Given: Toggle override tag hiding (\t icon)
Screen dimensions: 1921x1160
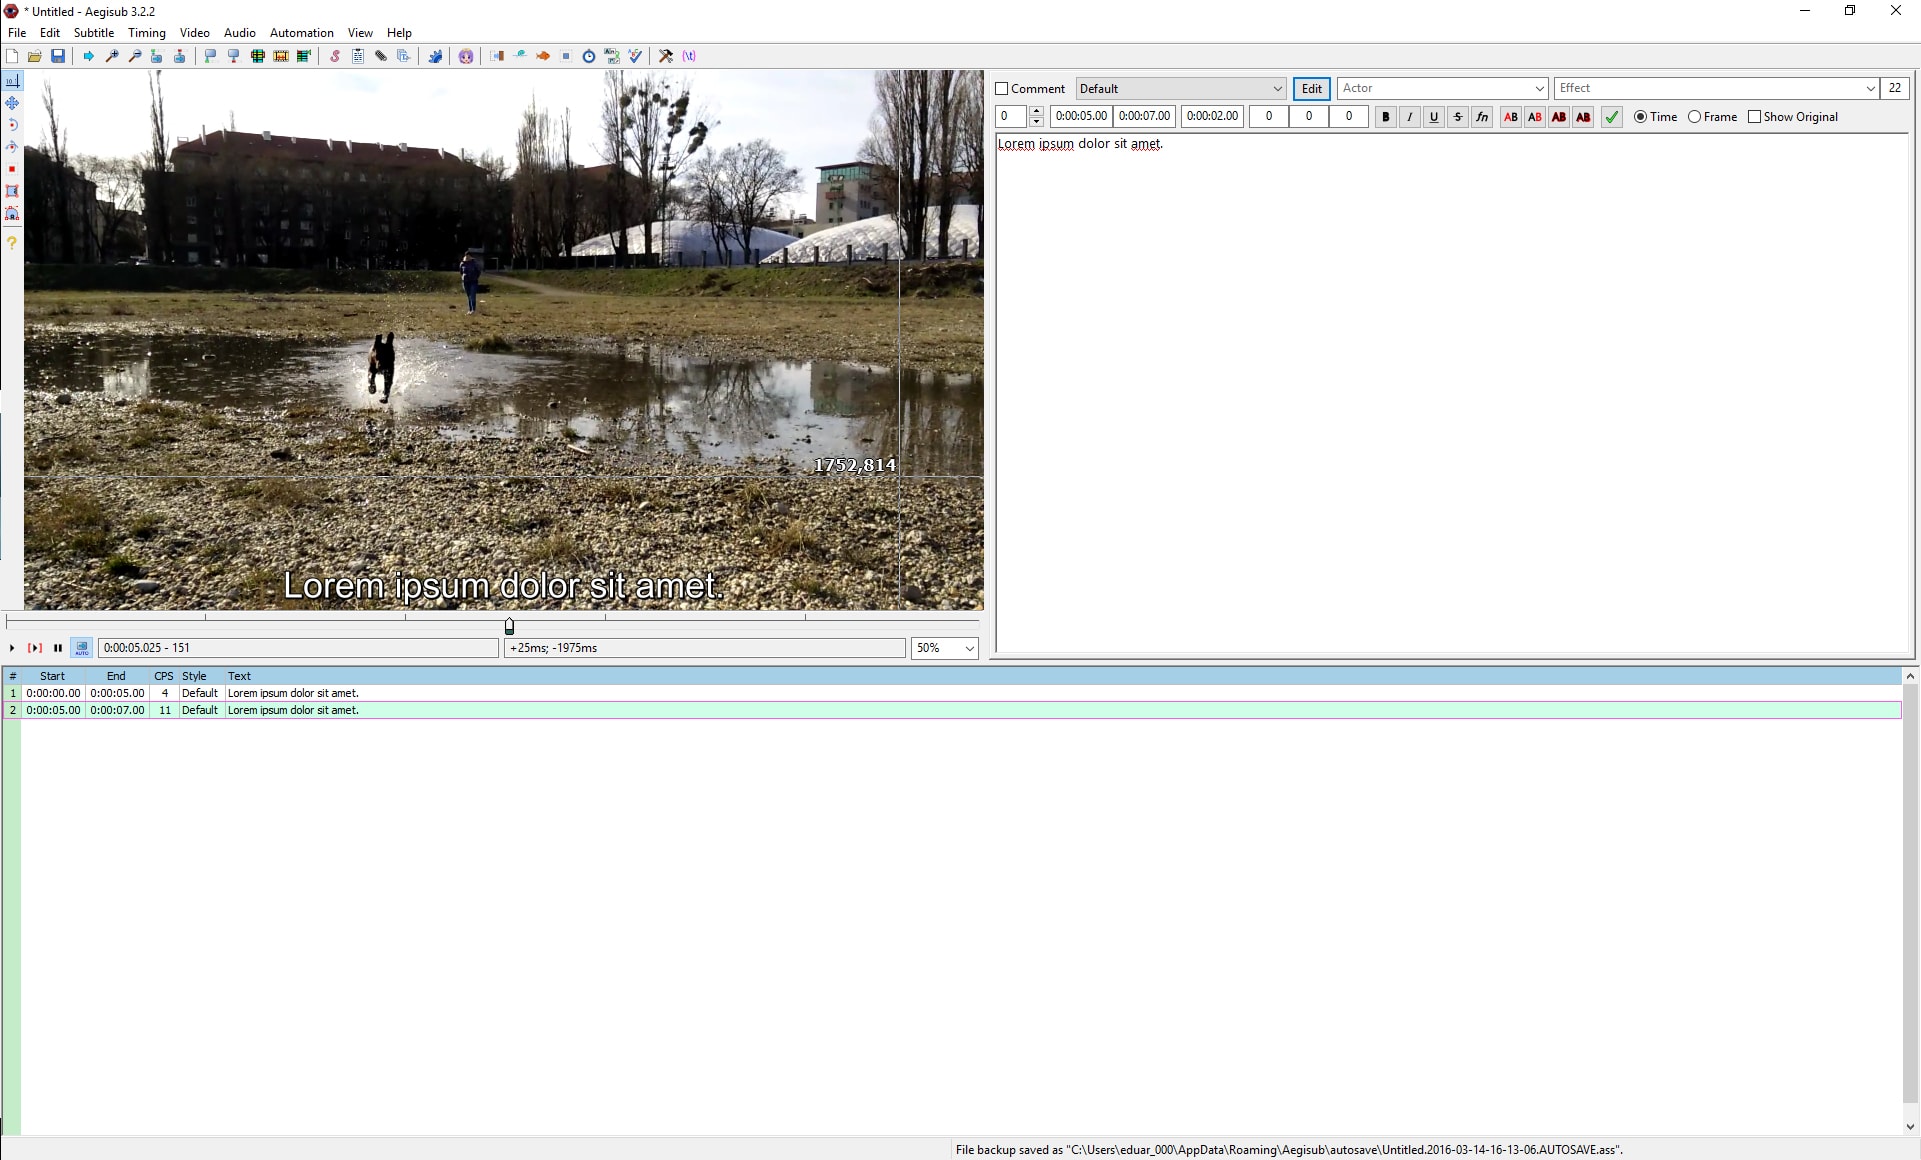Looking at the screenshot, I should [x=689, y=56].
